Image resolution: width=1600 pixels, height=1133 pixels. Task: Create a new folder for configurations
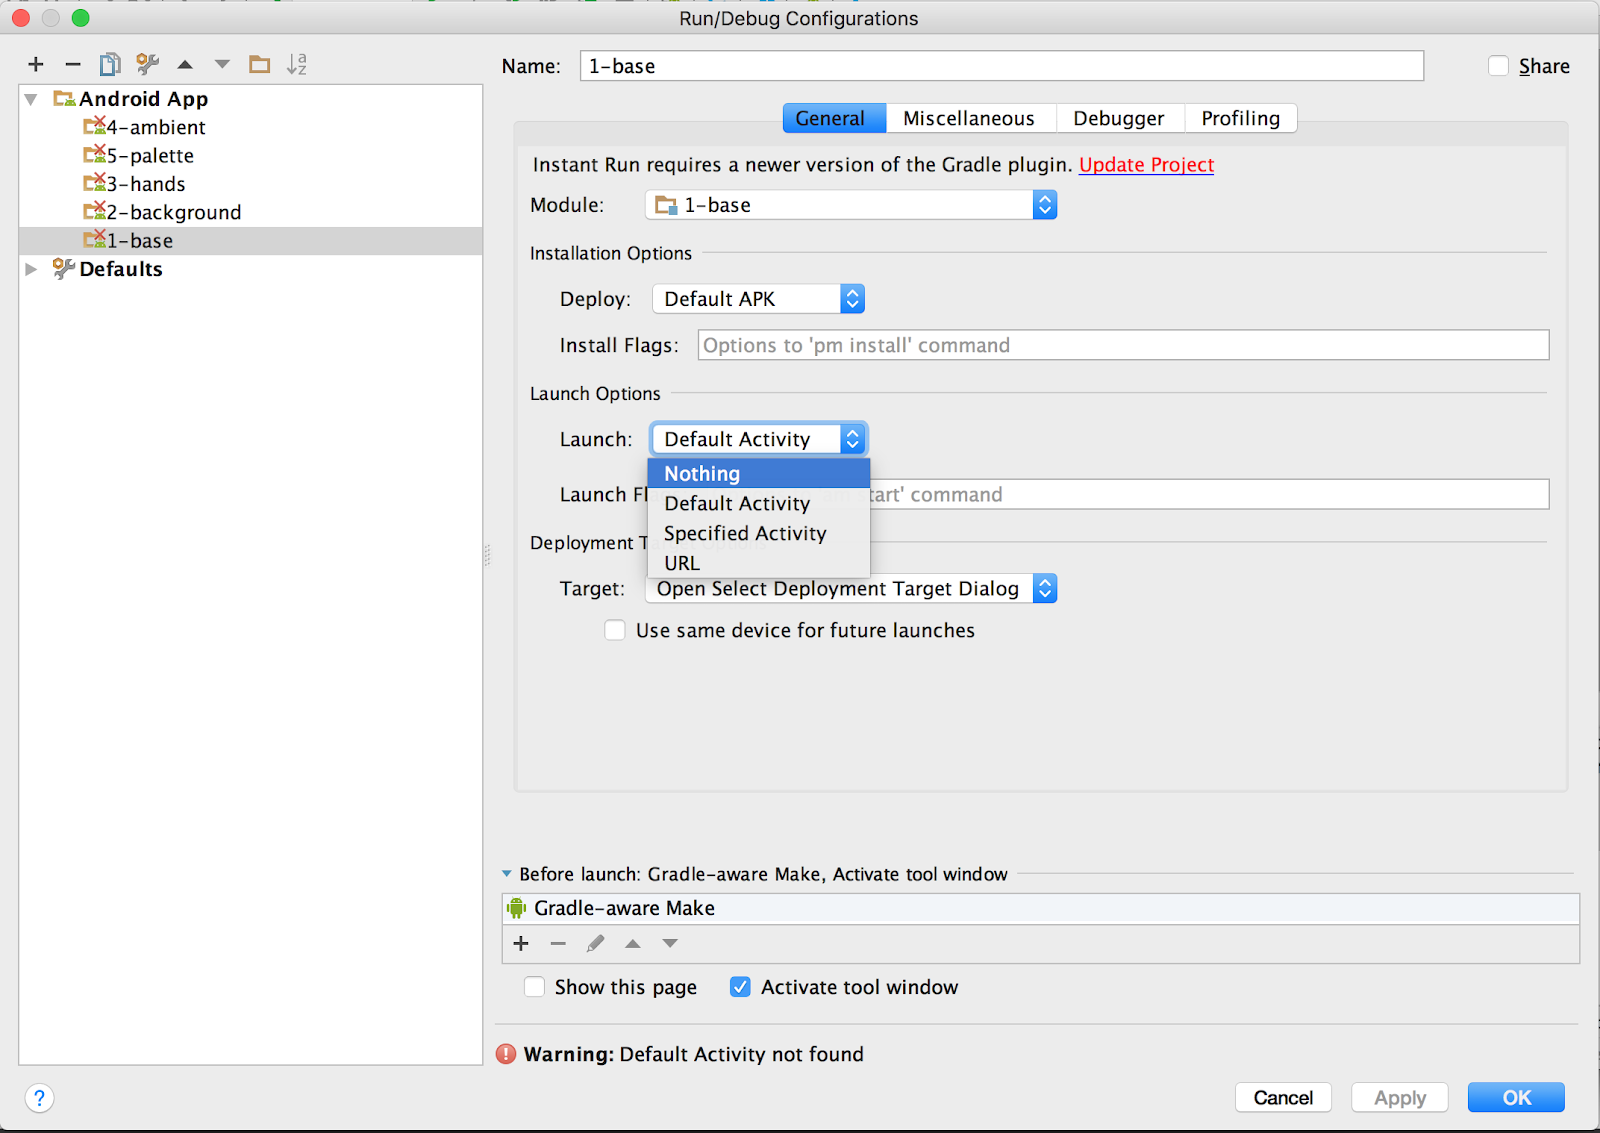click(x=260, y=65)
